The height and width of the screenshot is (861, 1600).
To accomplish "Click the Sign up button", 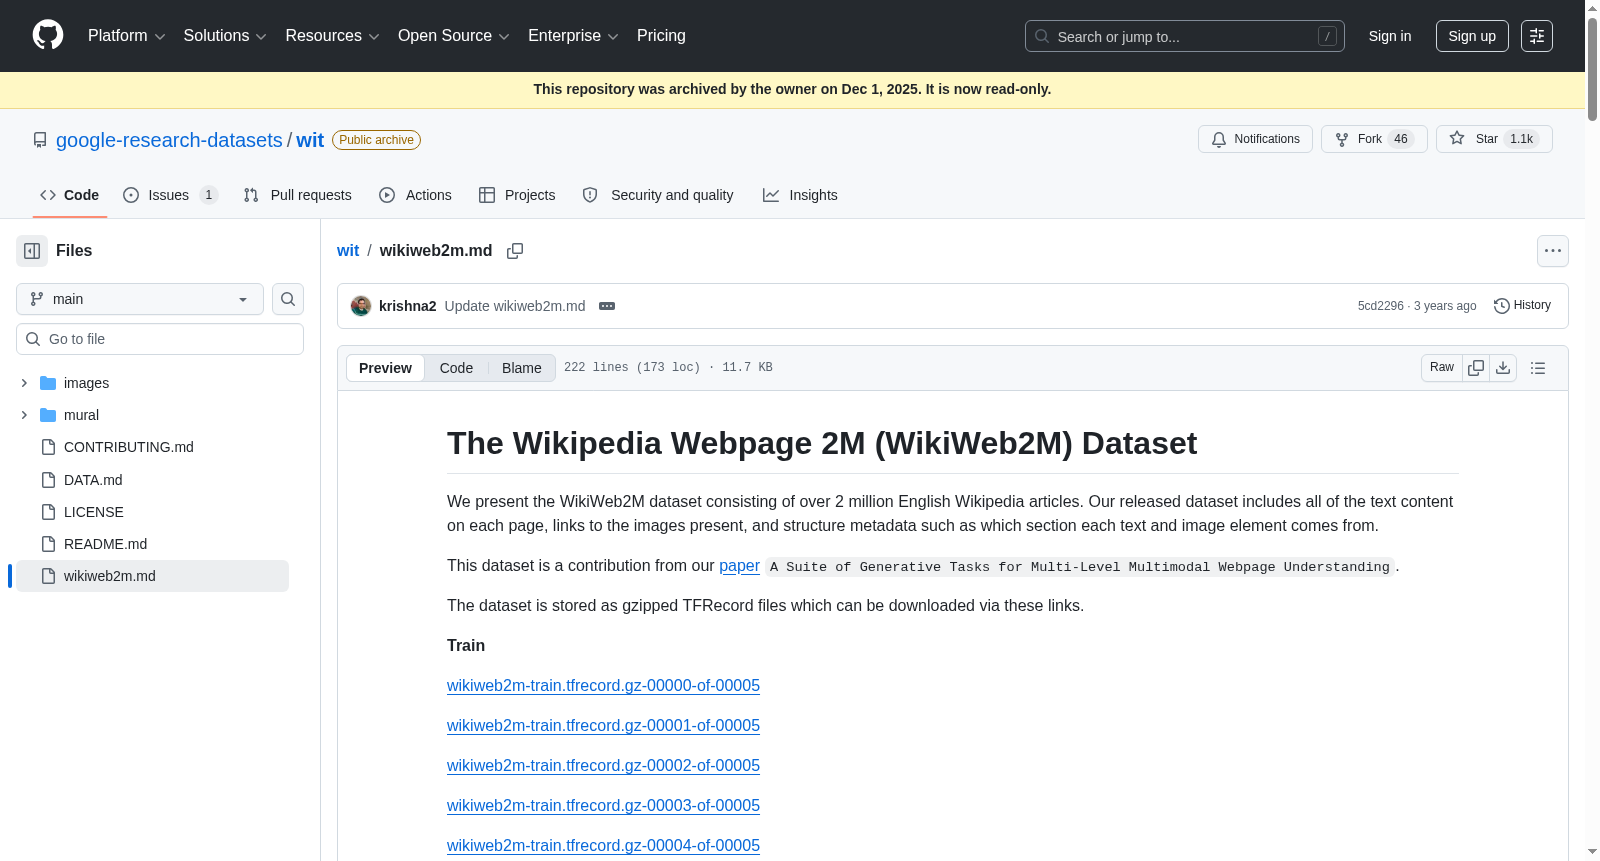I will point(1472,36).
